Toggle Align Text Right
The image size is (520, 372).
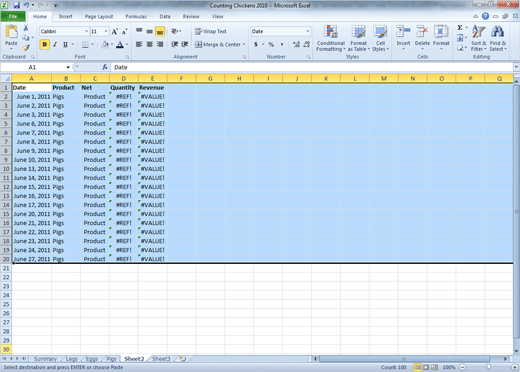point(160,44)
